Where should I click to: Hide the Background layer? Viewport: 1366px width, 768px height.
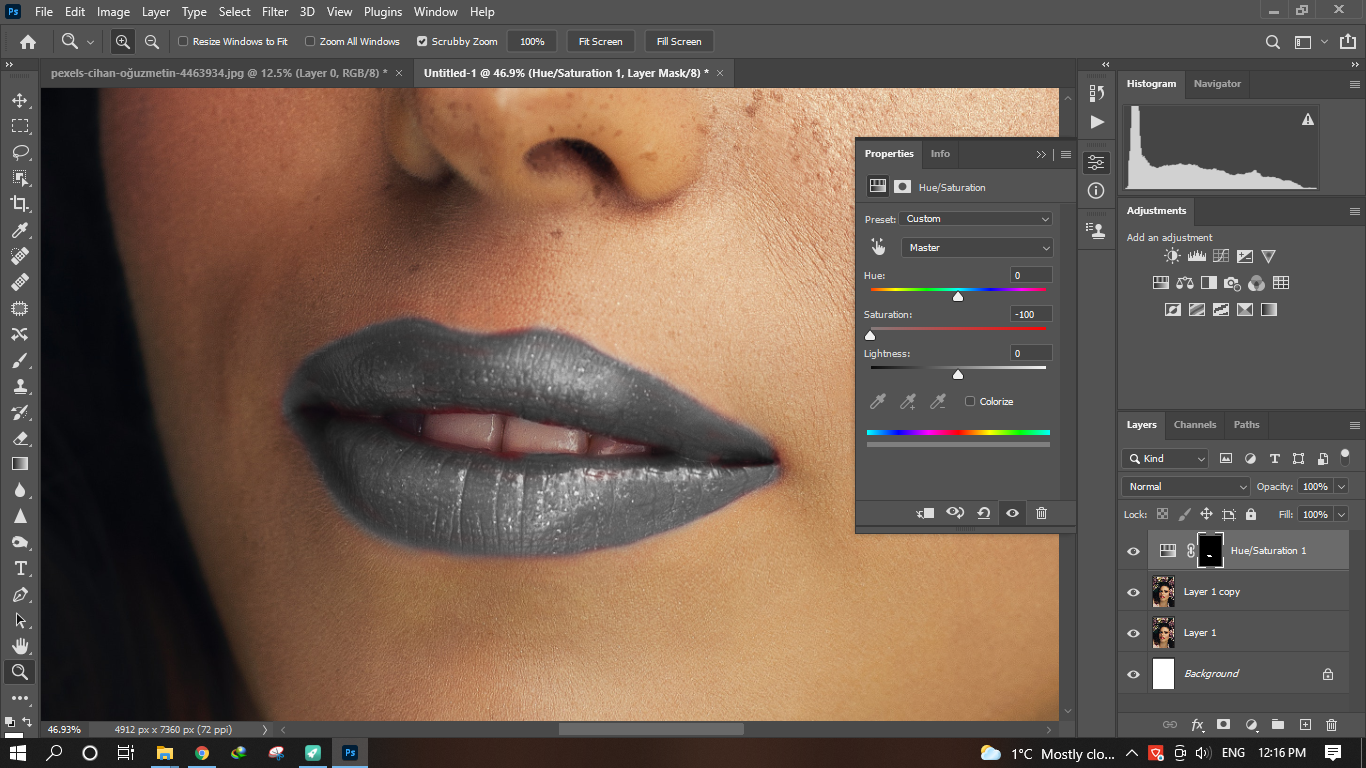(1133, 674)
